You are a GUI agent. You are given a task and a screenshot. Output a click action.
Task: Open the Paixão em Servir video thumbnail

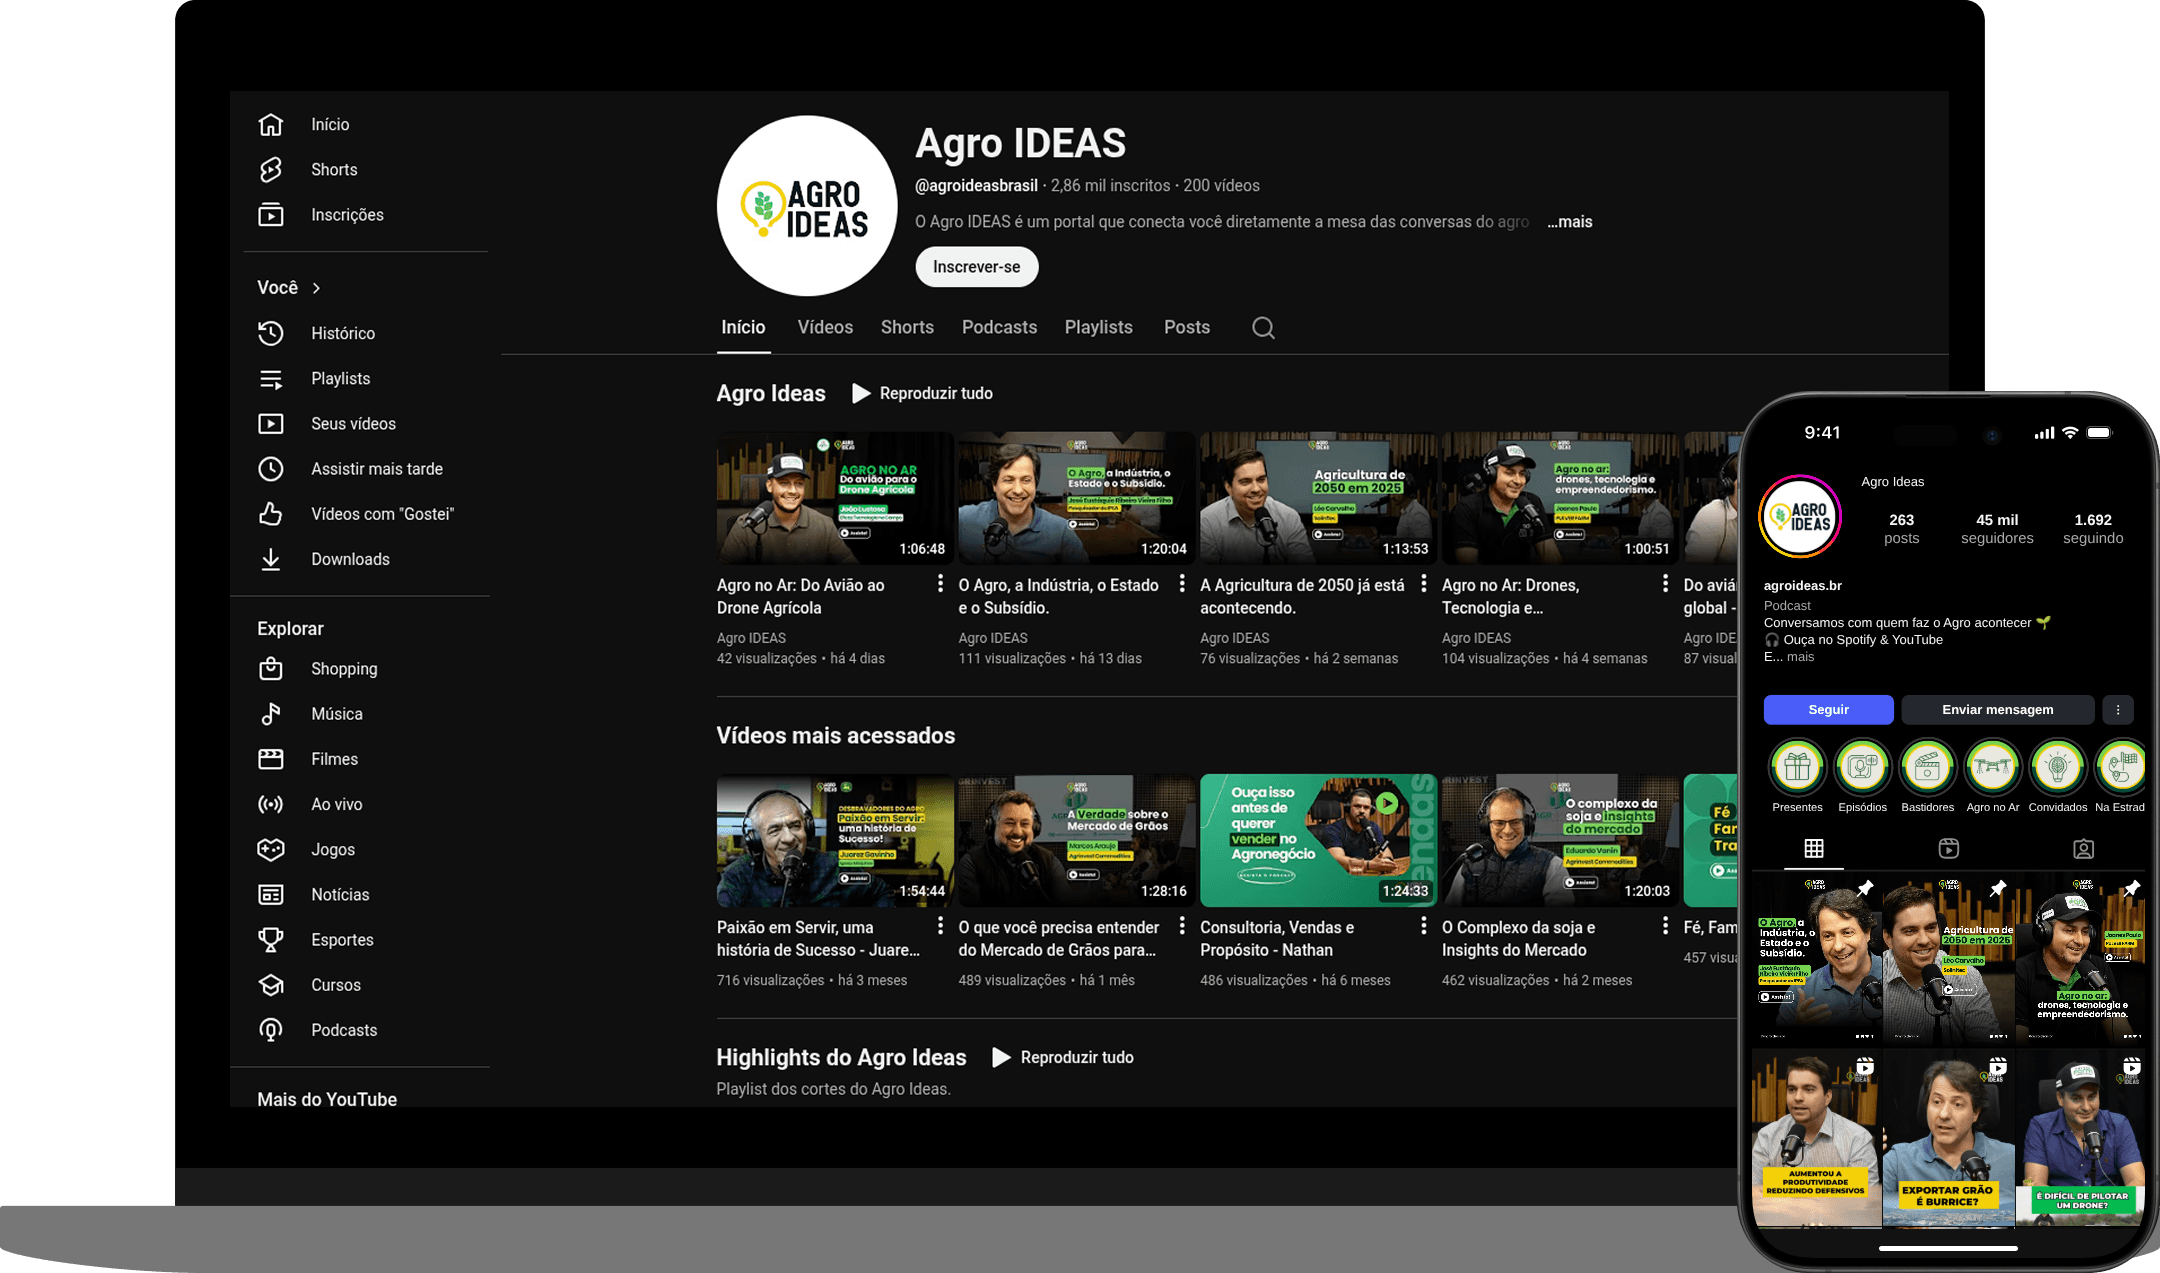click(834, 840)
